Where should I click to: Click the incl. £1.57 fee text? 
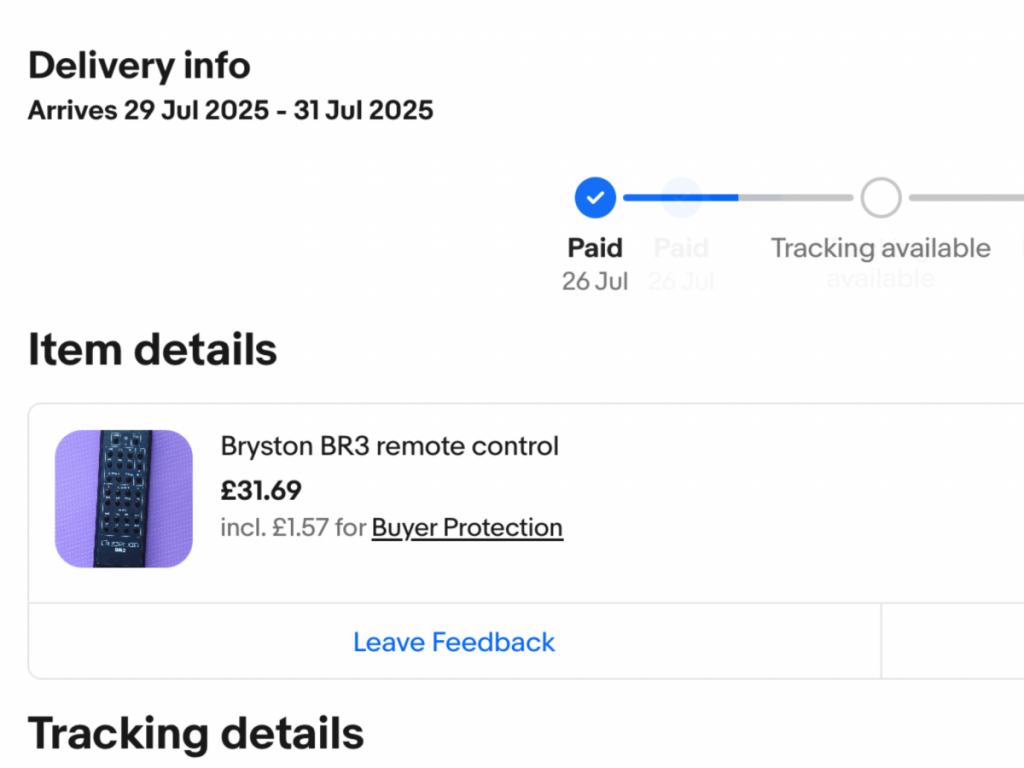tap(293, 528)
